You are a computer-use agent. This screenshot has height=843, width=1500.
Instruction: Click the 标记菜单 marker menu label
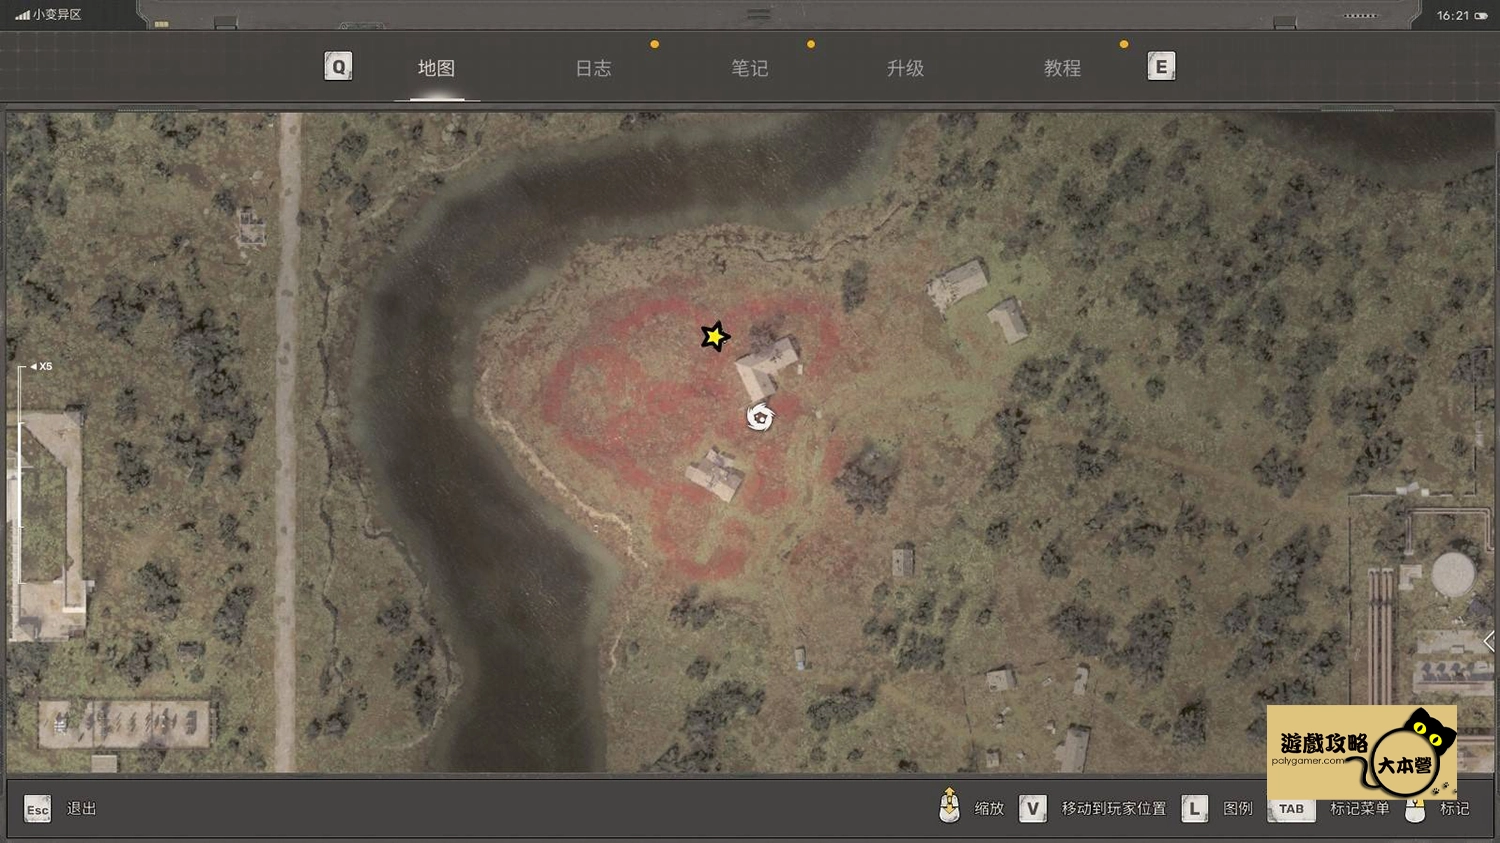click(x=1359, y=808)
